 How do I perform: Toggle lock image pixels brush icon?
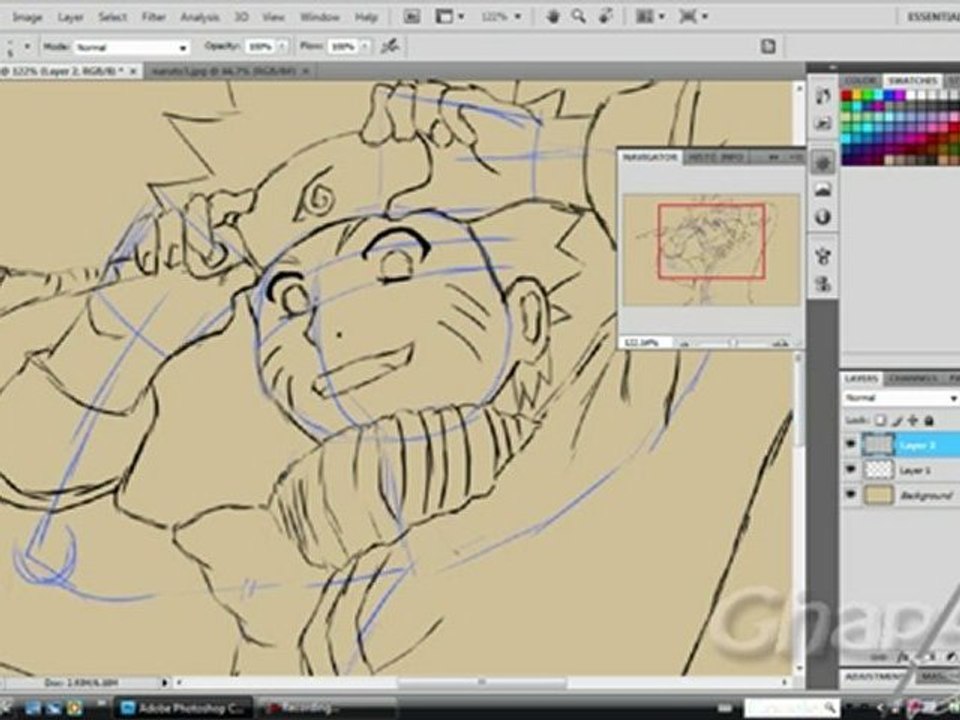point(897,421)
